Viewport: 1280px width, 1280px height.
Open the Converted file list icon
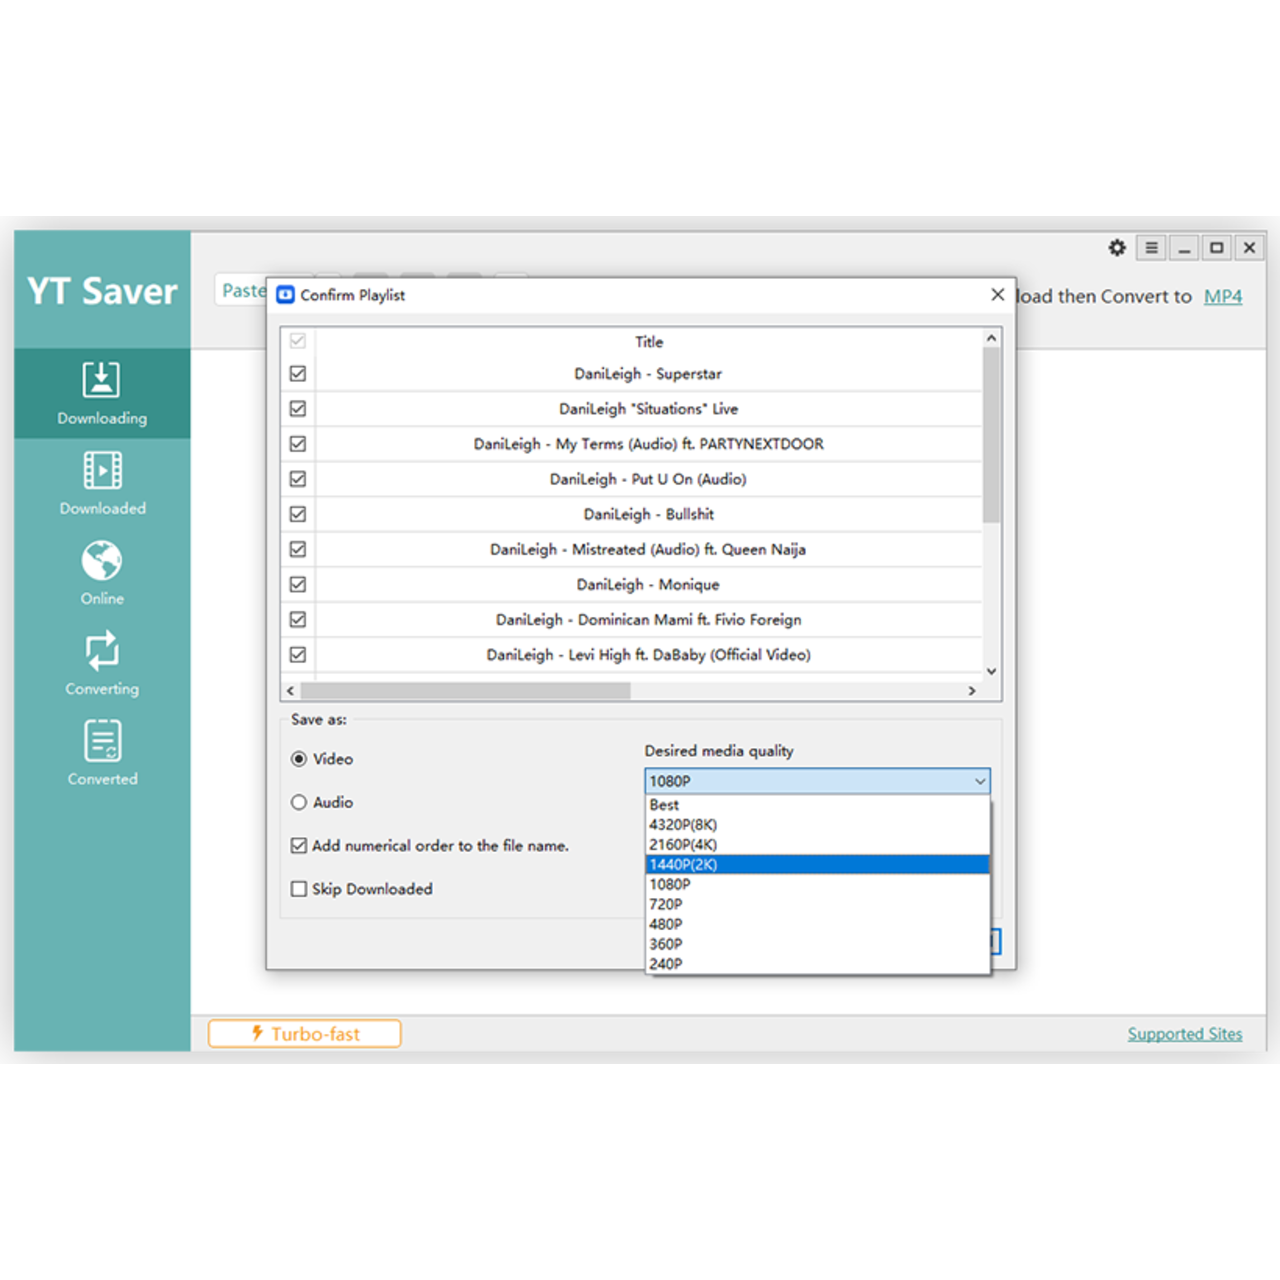click(102, 742)
